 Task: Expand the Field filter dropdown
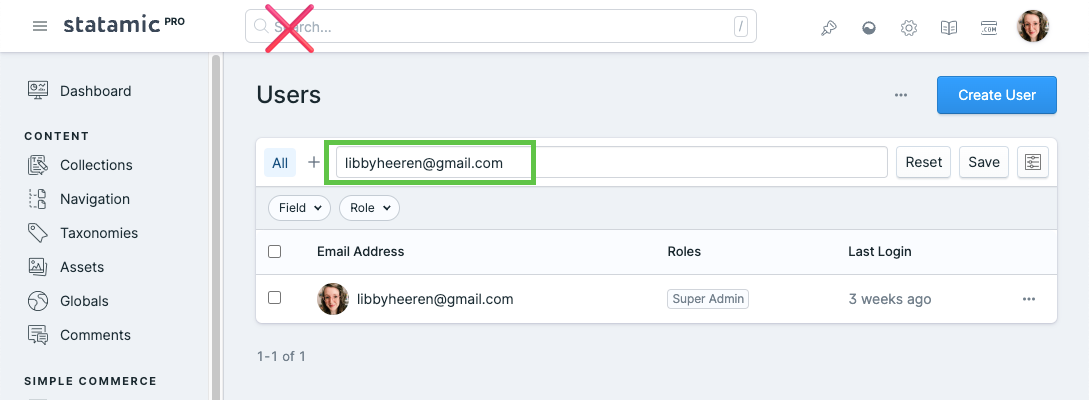click(x=299, y=208)
